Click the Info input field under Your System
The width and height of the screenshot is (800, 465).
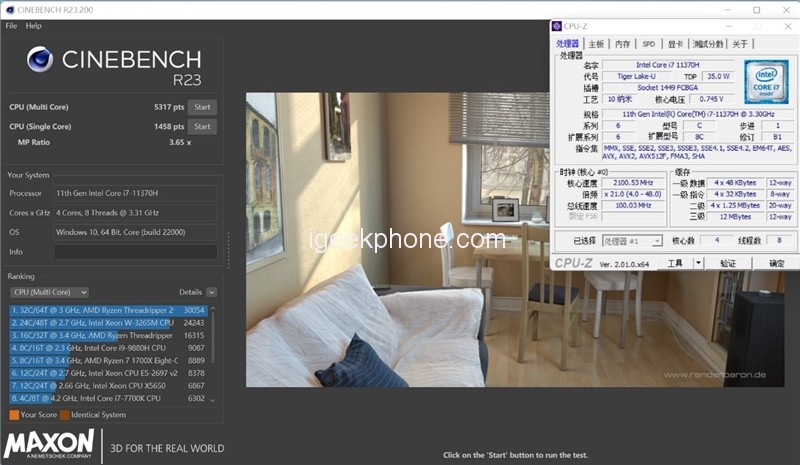pos(133,252)
